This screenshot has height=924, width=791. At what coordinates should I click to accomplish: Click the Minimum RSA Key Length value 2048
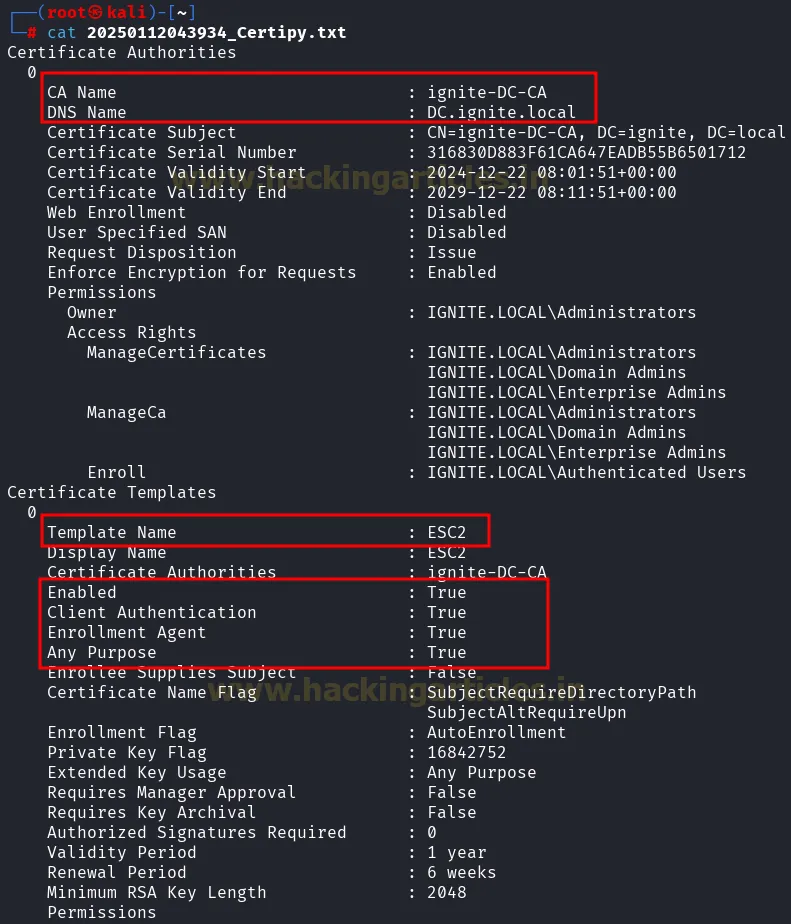pyautogui.click(x=446, y=892)
